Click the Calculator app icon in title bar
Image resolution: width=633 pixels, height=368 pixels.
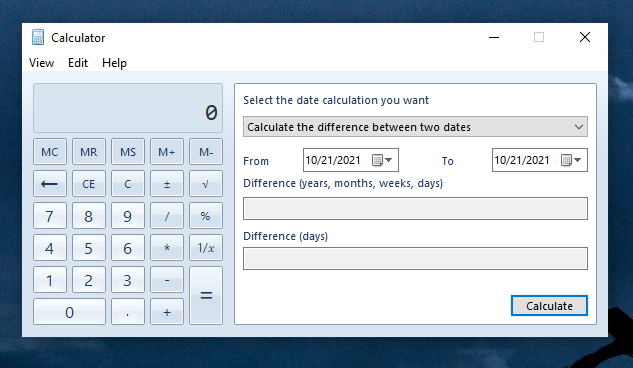(x=38, y=37)
